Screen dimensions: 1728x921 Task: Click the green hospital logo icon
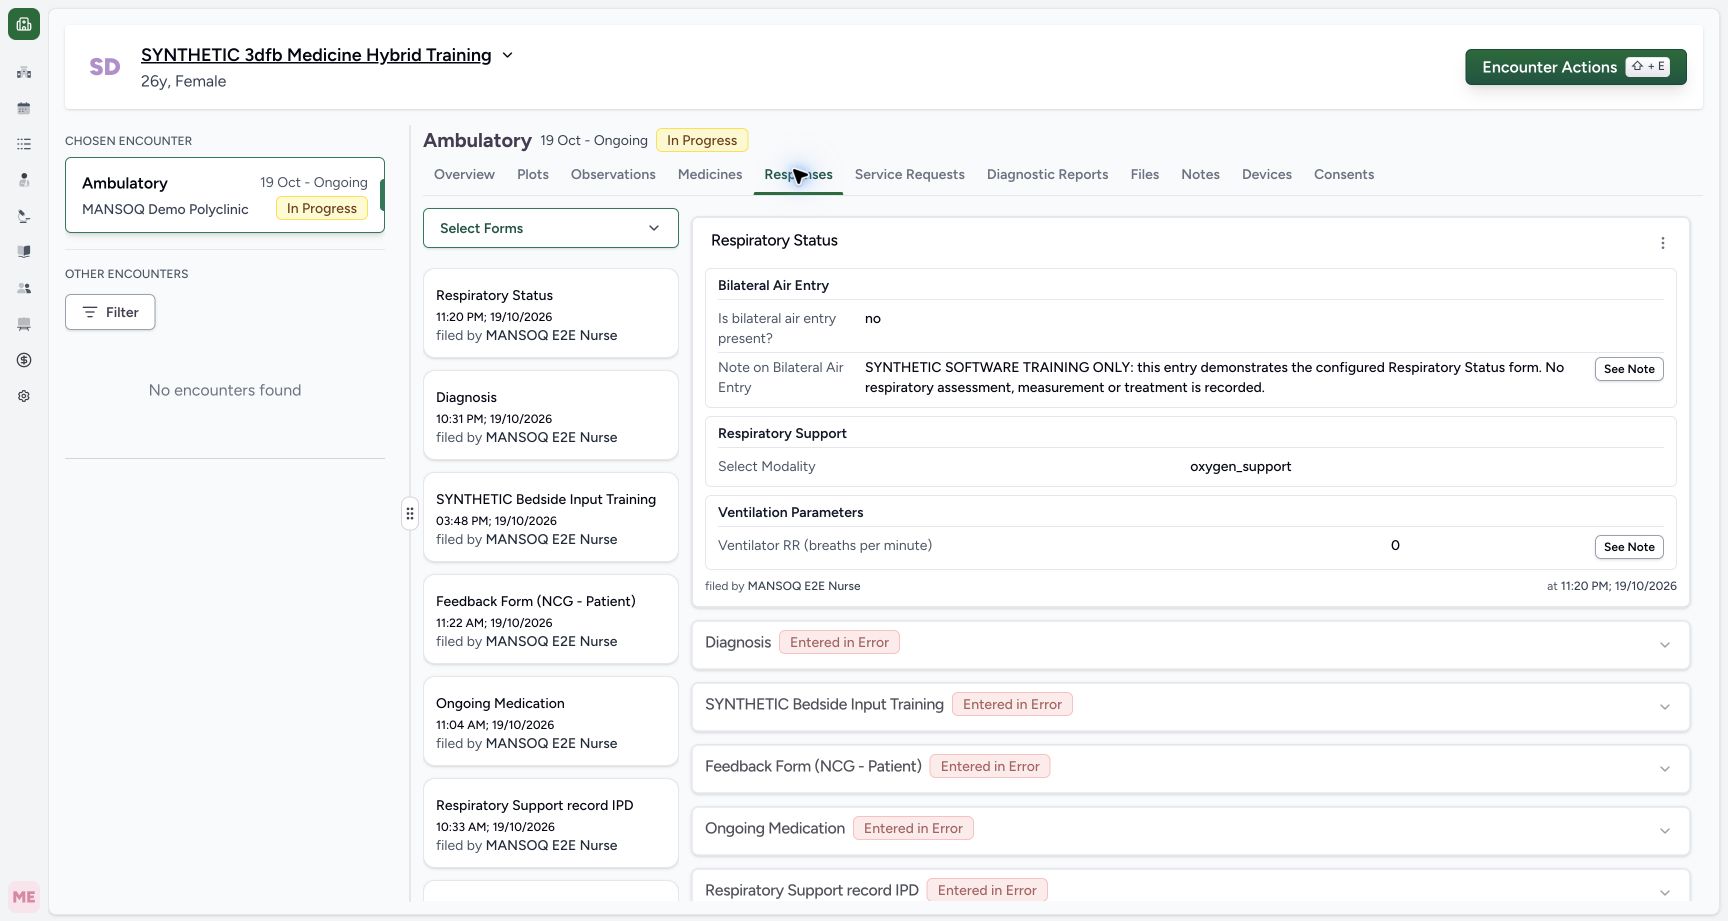click(x=24, y=24)
